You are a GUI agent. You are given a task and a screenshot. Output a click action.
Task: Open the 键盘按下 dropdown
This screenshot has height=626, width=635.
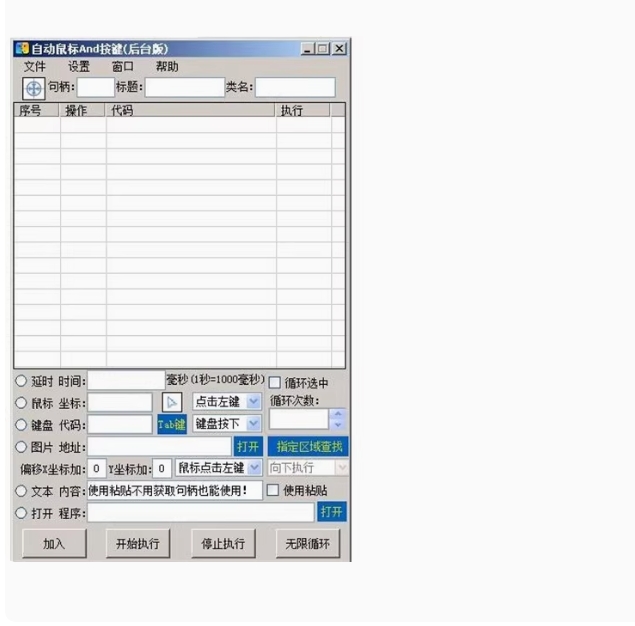253,424
